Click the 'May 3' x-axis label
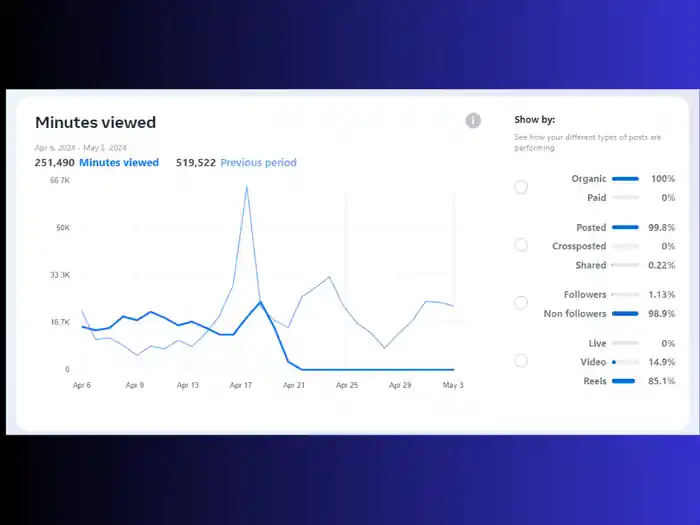The height and width of the screenshot is (525, 700). [x=453, y=385]
